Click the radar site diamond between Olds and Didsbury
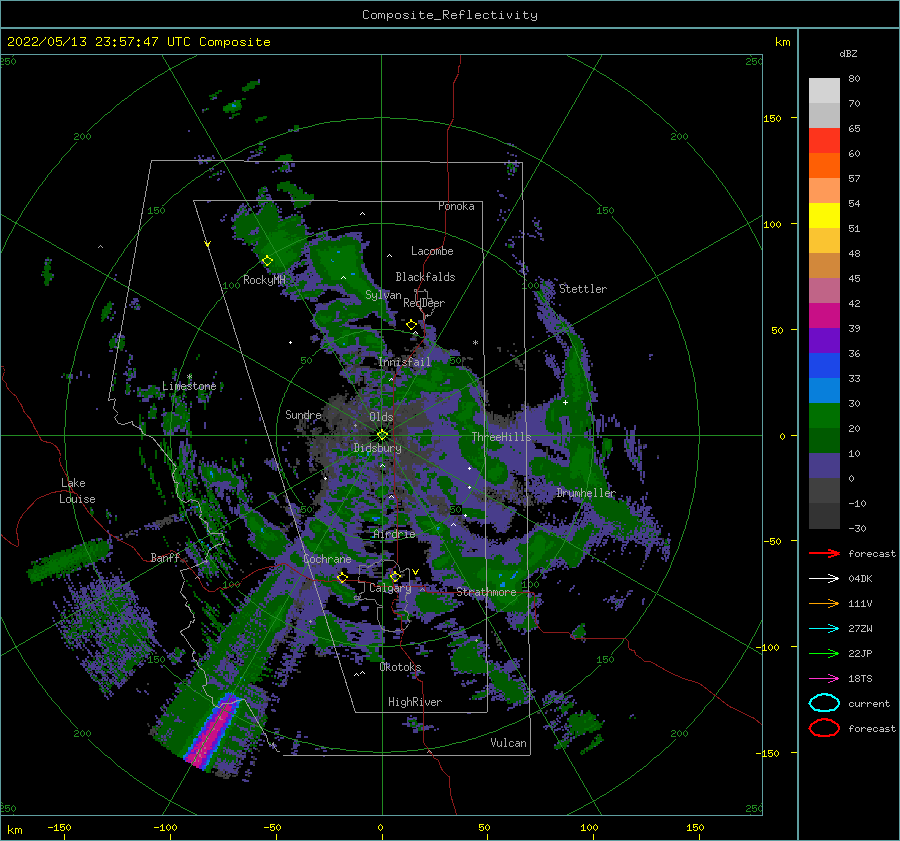The image size is (900, 841). (382, 435)
